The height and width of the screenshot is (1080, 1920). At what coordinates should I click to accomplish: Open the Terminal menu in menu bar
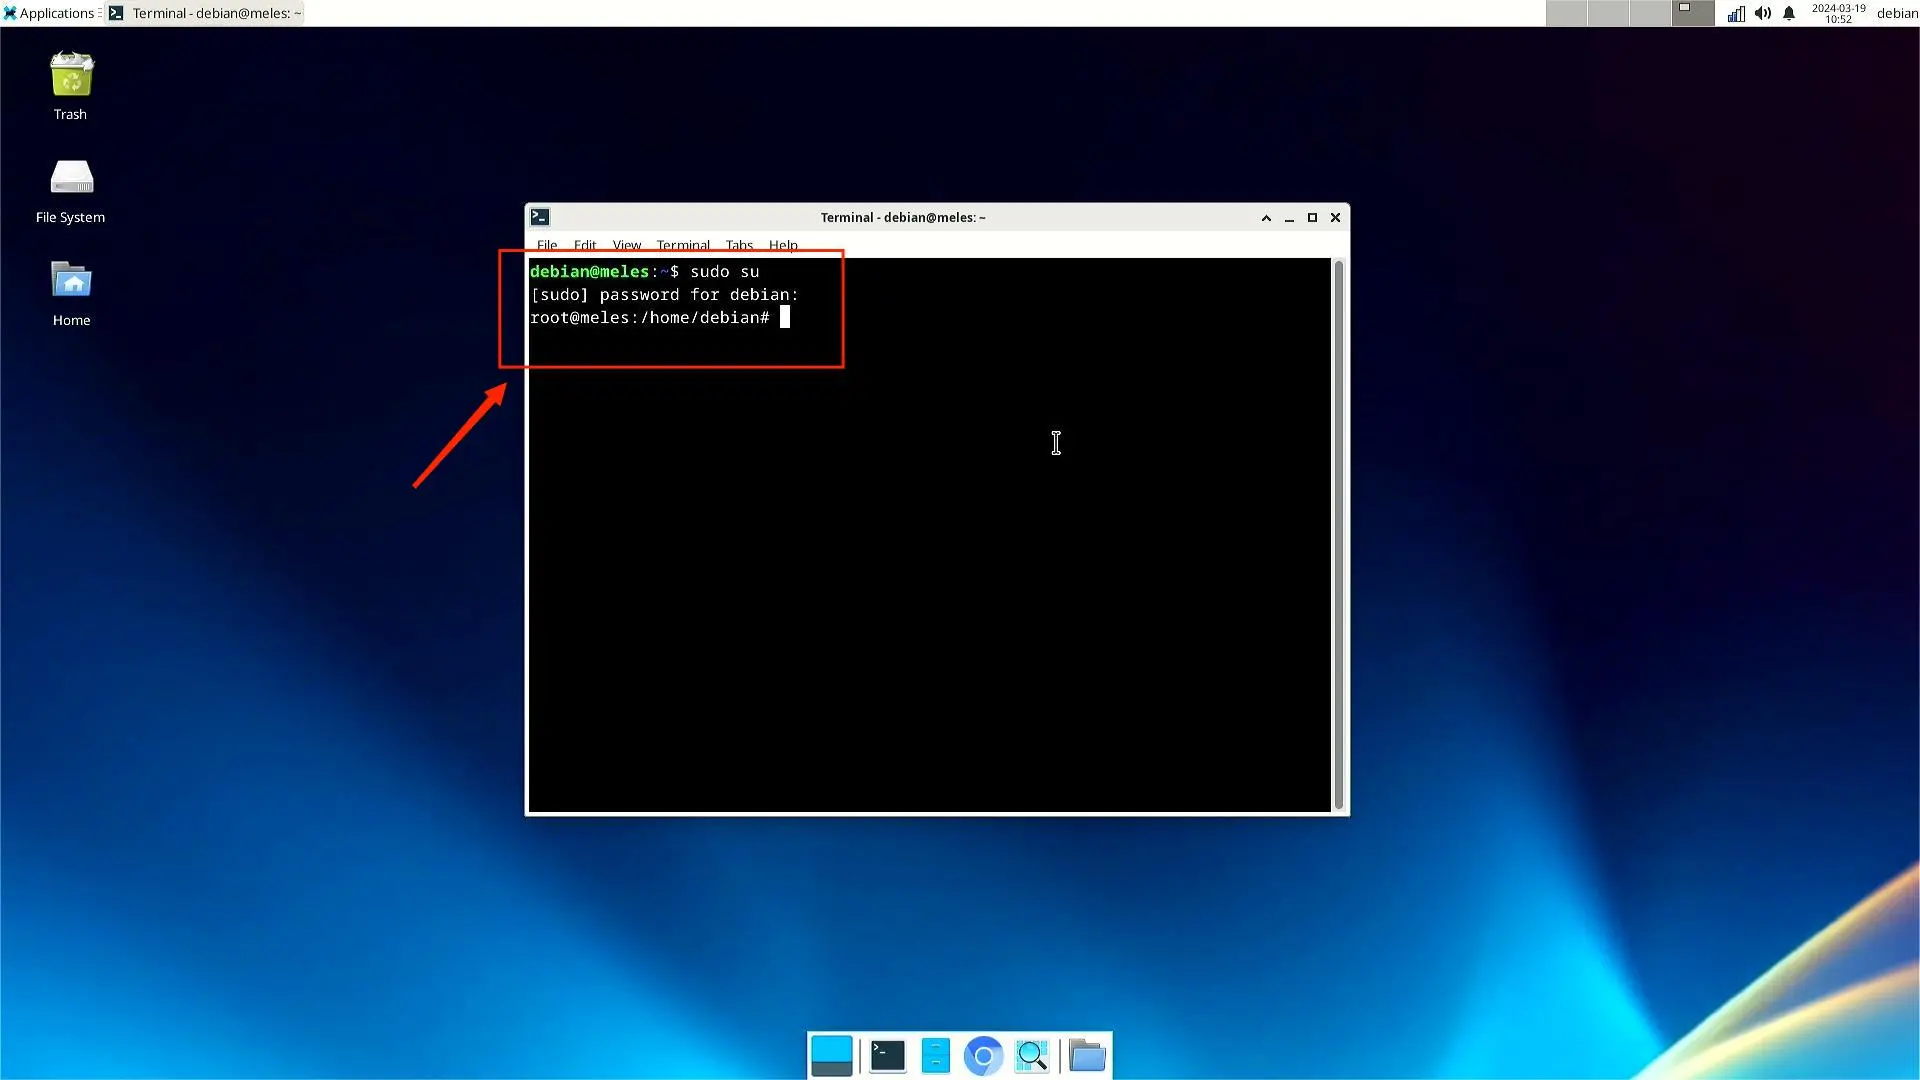click(683, 245)
